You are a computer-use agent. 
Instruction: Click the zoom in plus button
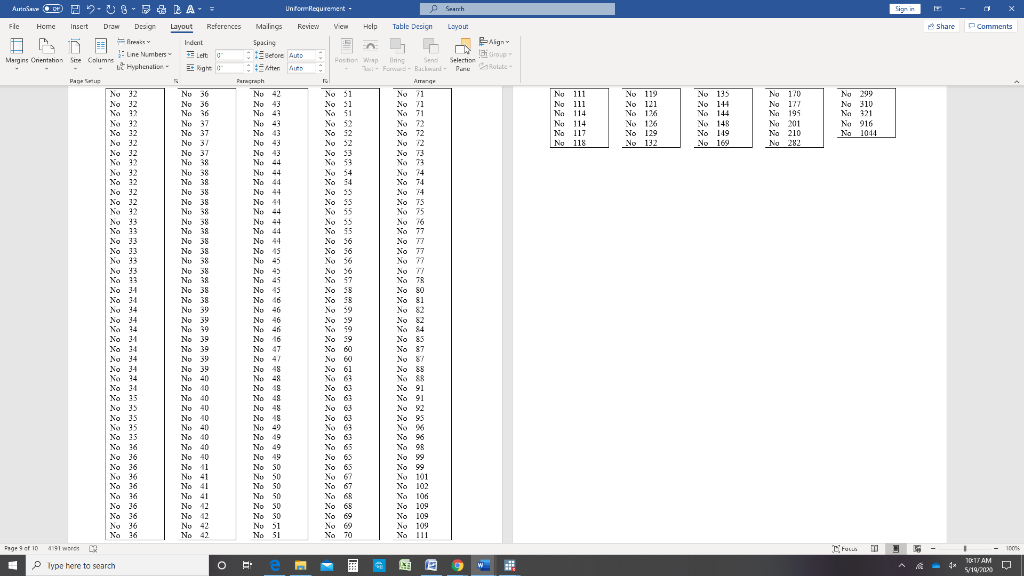[996, 549]
